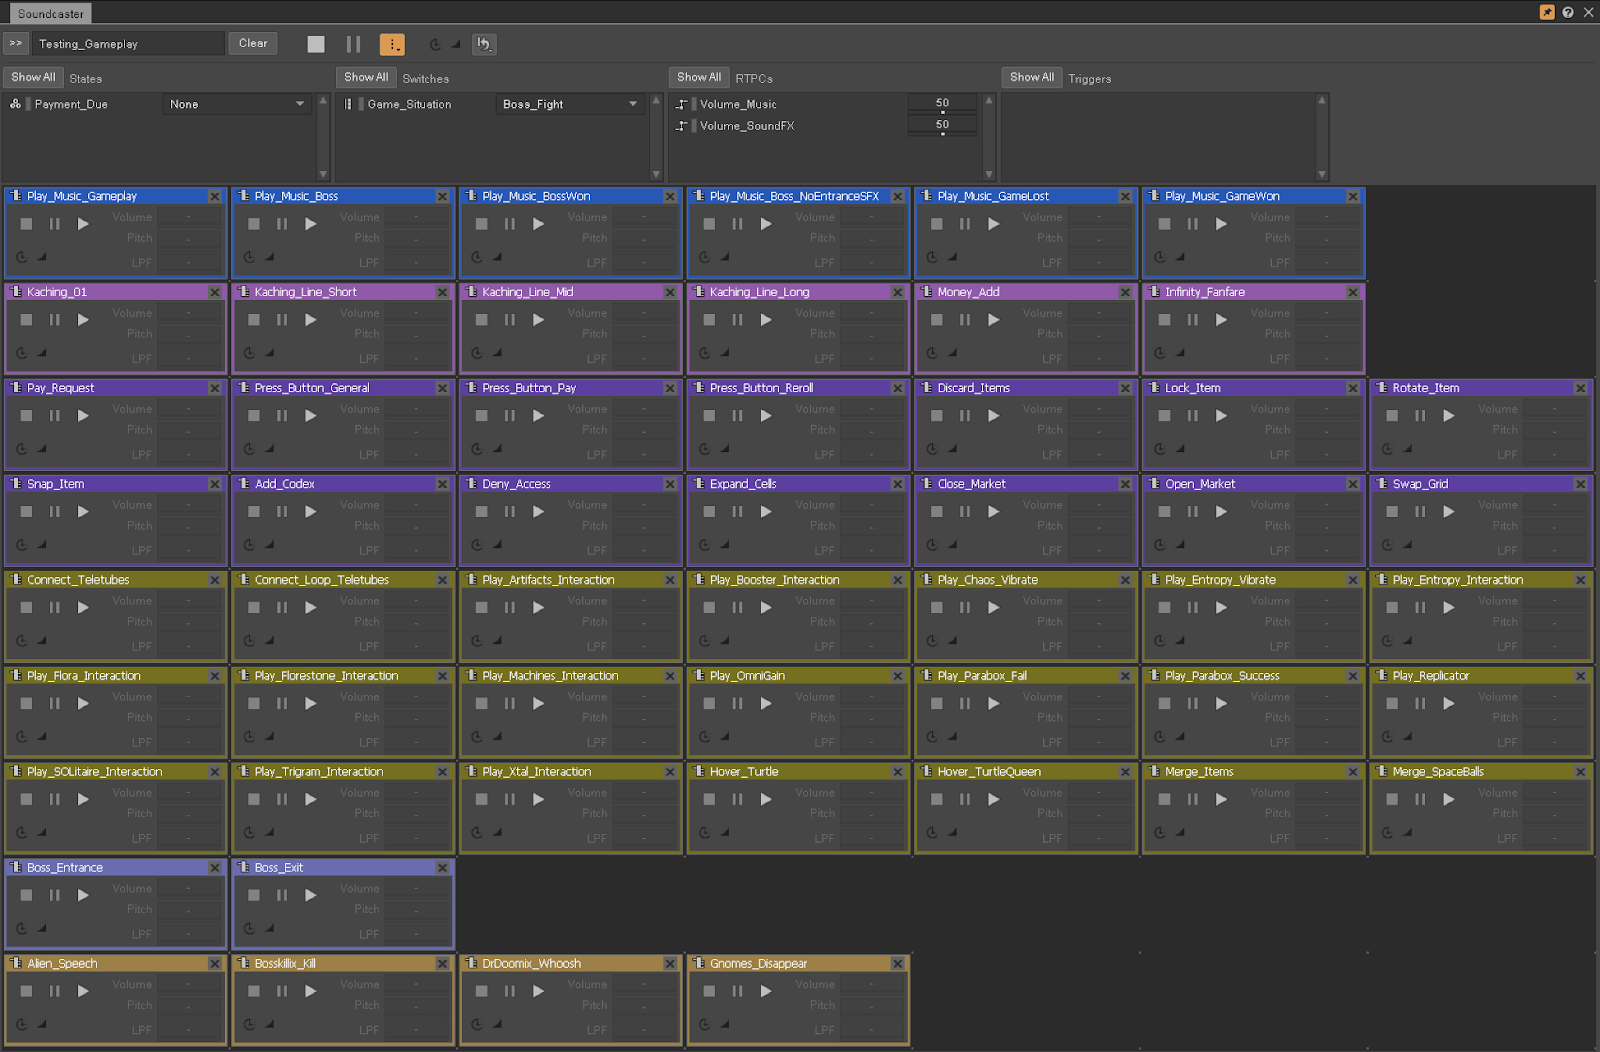The width and height of the screenshot is (1600, 1052).
Task: Click delay clock icon in Play_Music_Gameplay module
Action: point(21,257)
